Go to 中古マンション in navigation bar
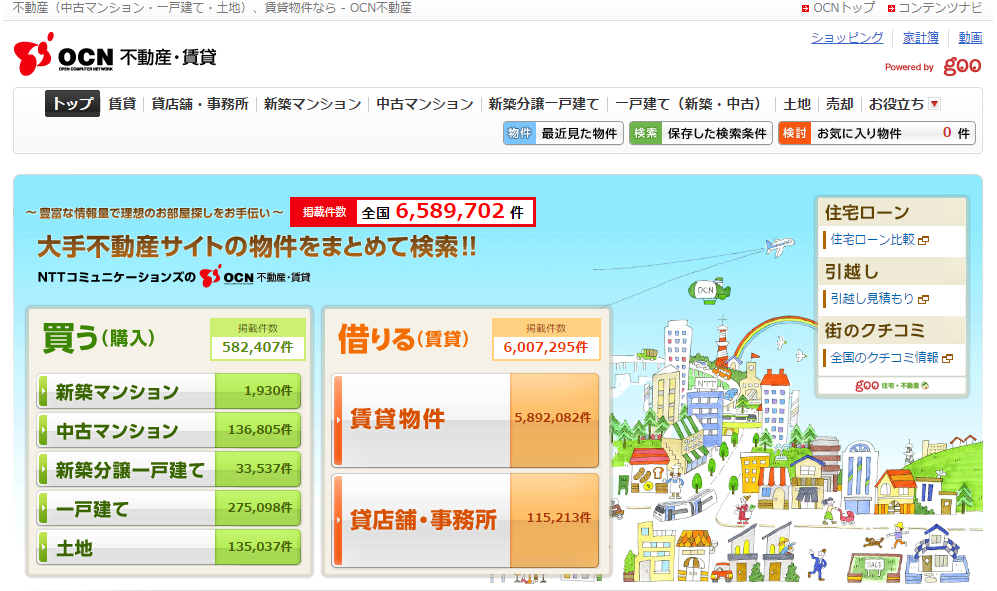This screenshot has height=591, width=997. [425, 104]
